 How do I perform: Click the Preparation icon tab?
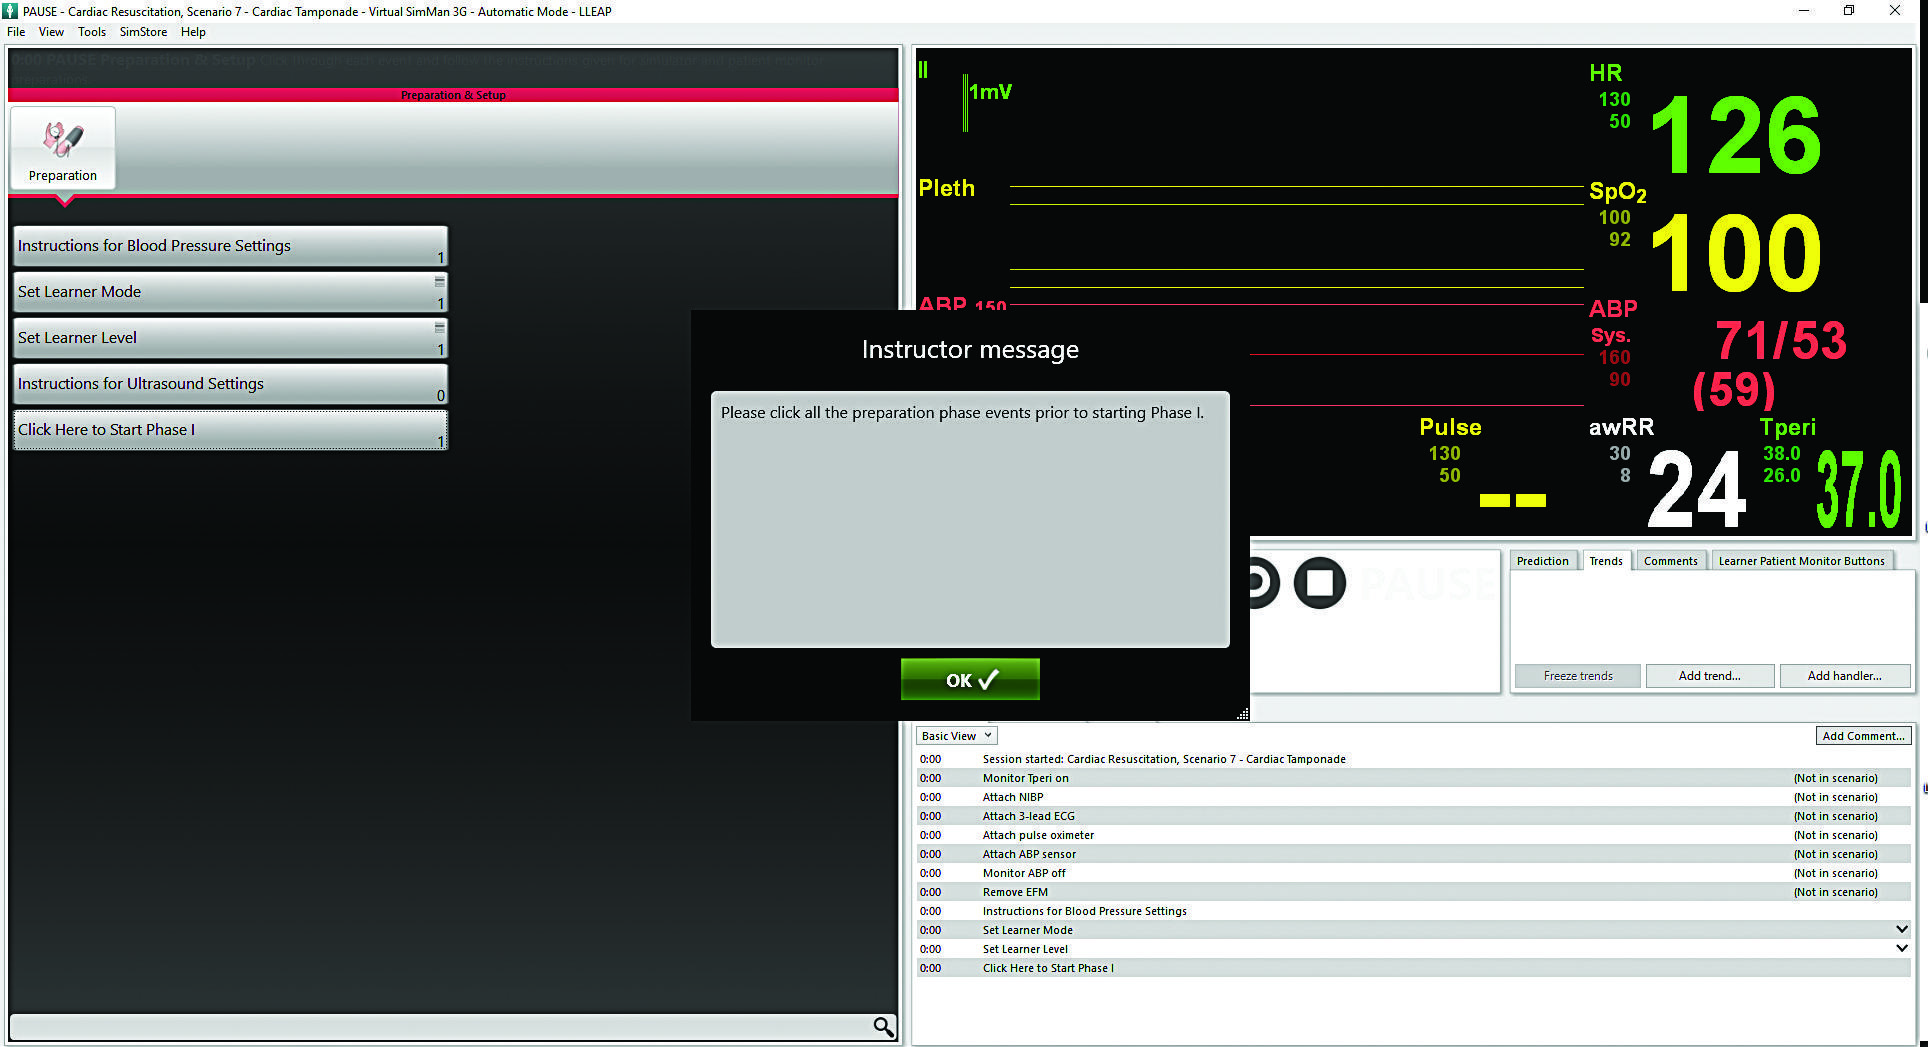(63, 148)
